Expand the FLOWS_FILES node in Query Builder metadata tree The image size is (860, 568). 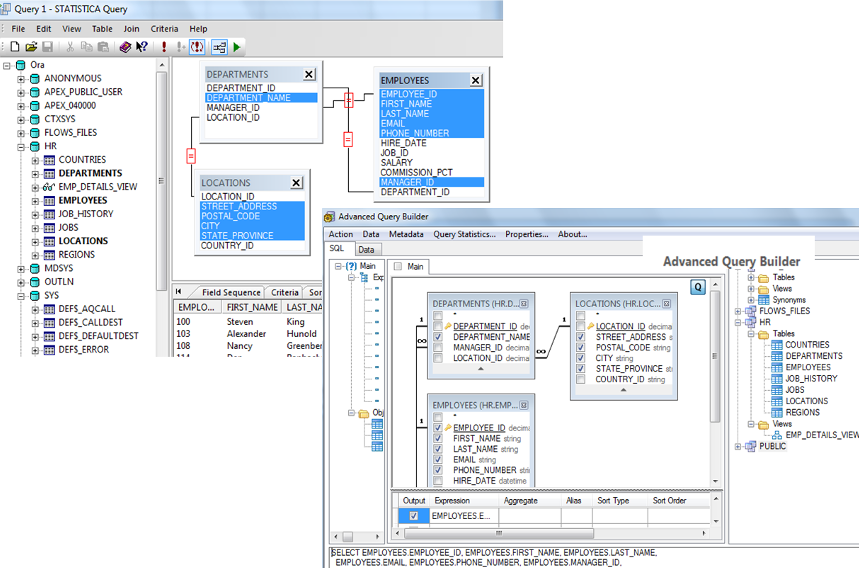(x=738, y=311)
